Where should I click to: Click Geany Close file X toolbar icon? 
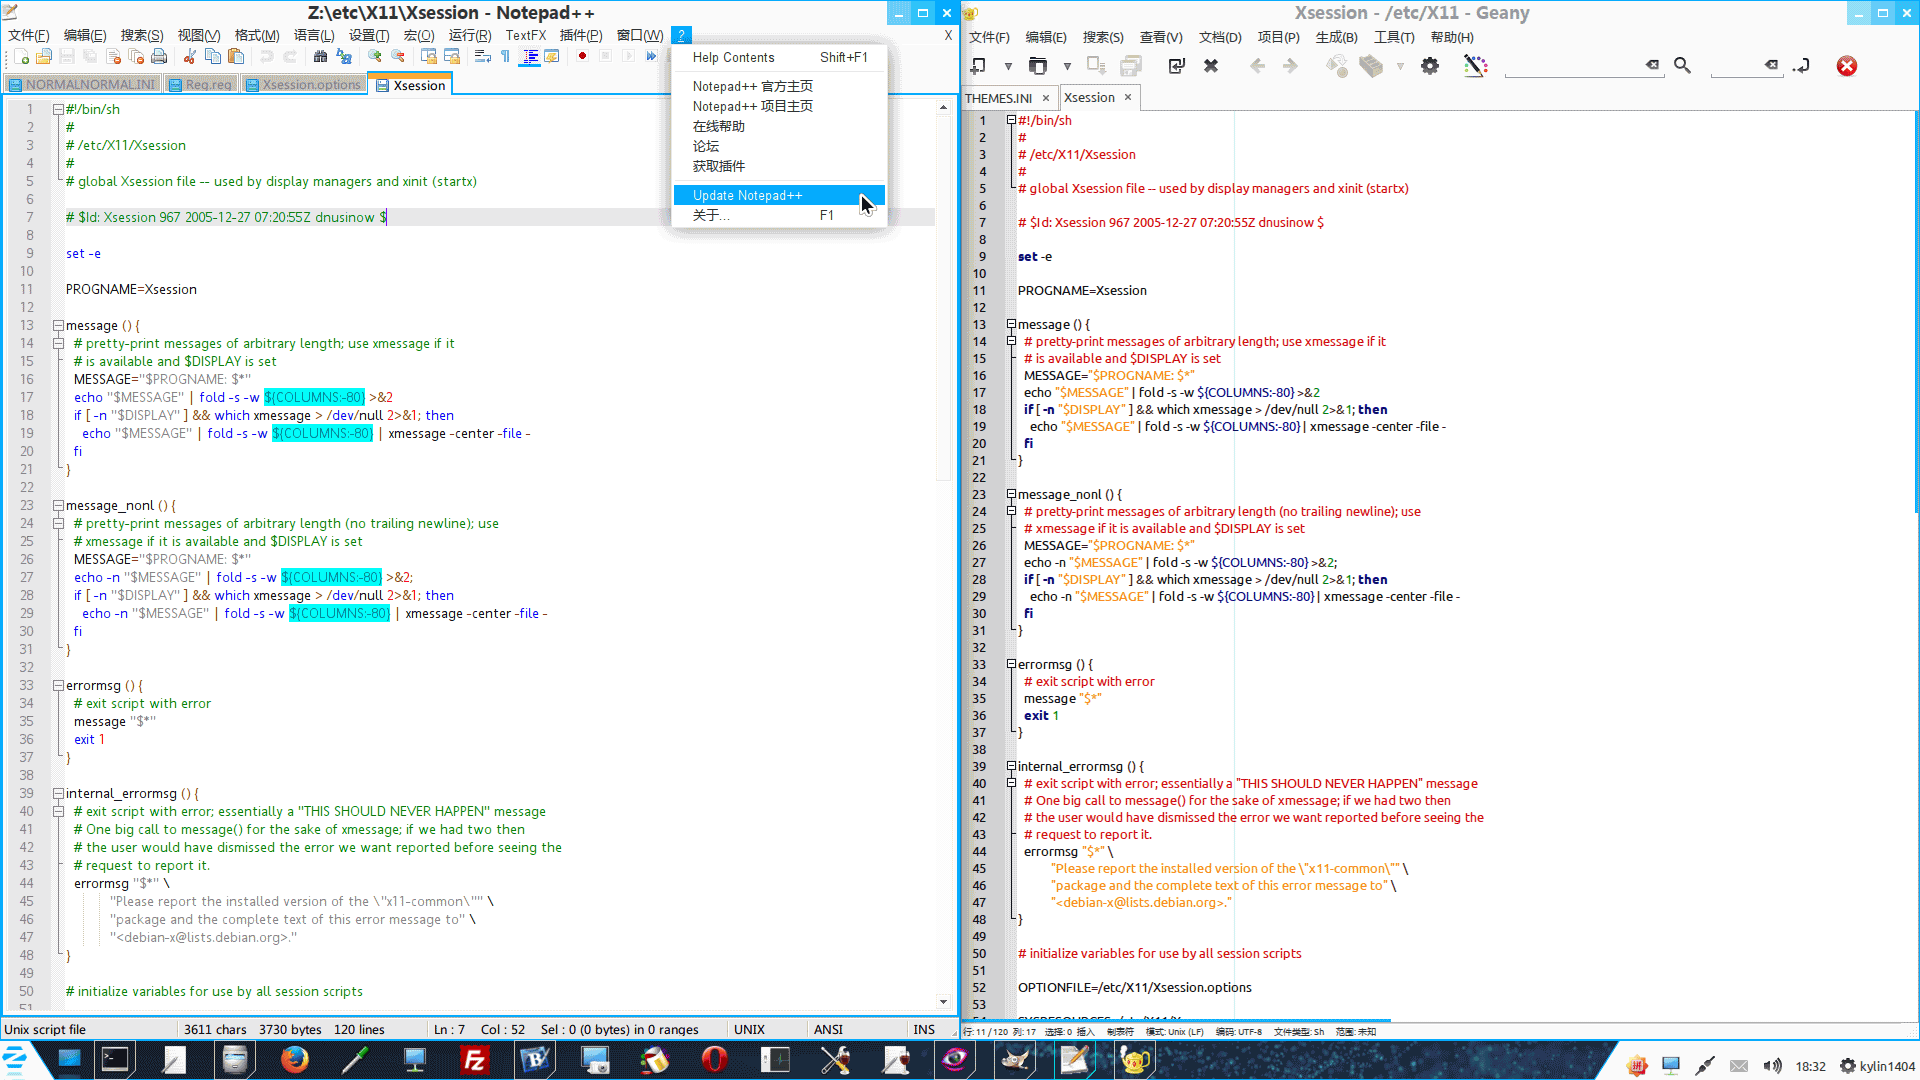point(1211,66)
